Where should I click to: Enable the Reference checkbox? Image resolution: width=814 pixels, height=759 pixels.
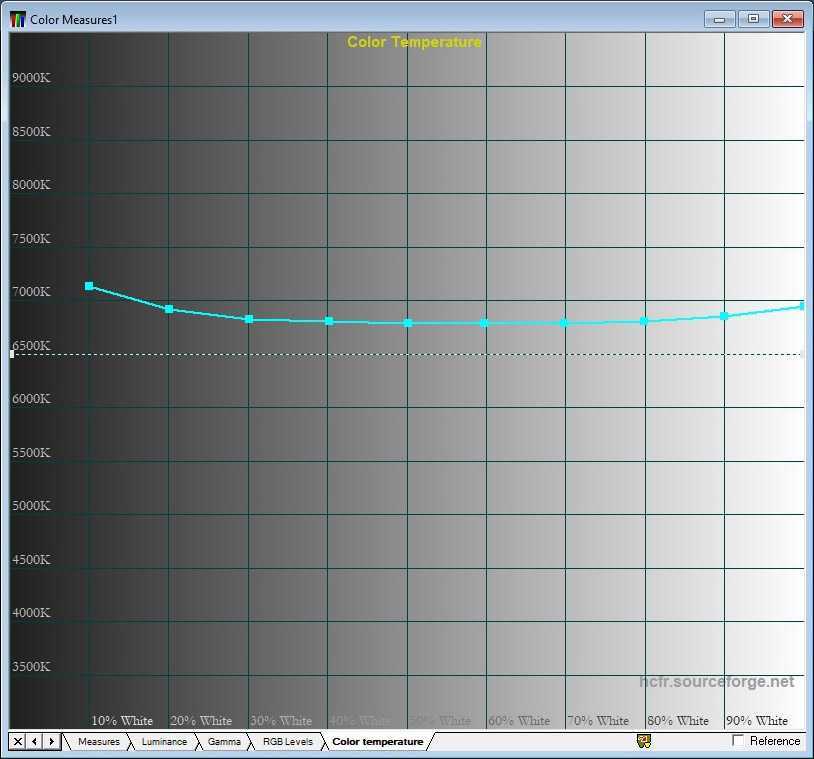pos(739,741)
